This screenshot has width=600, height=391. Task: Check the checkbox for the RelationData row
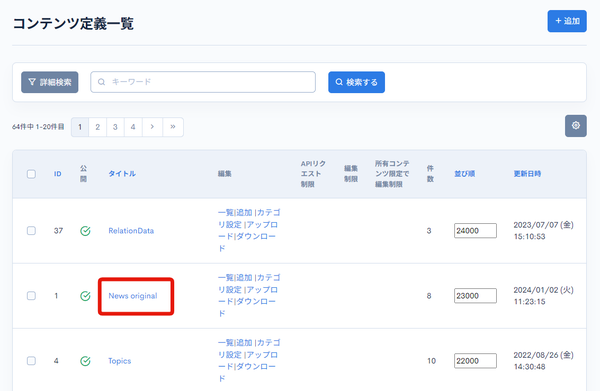31,231
